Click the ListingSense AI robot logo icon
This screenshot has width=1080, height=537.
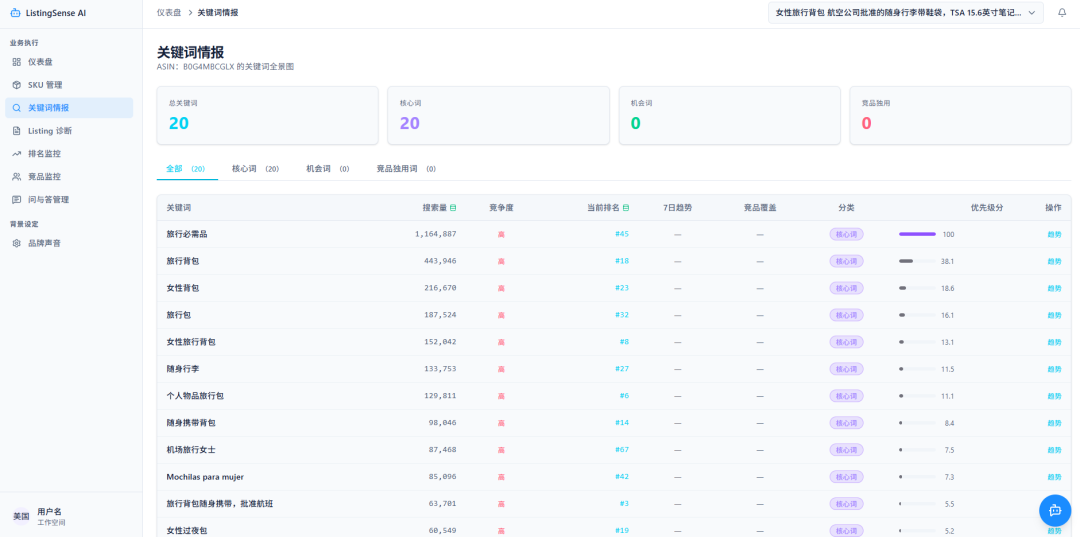(x=15, y=12)
